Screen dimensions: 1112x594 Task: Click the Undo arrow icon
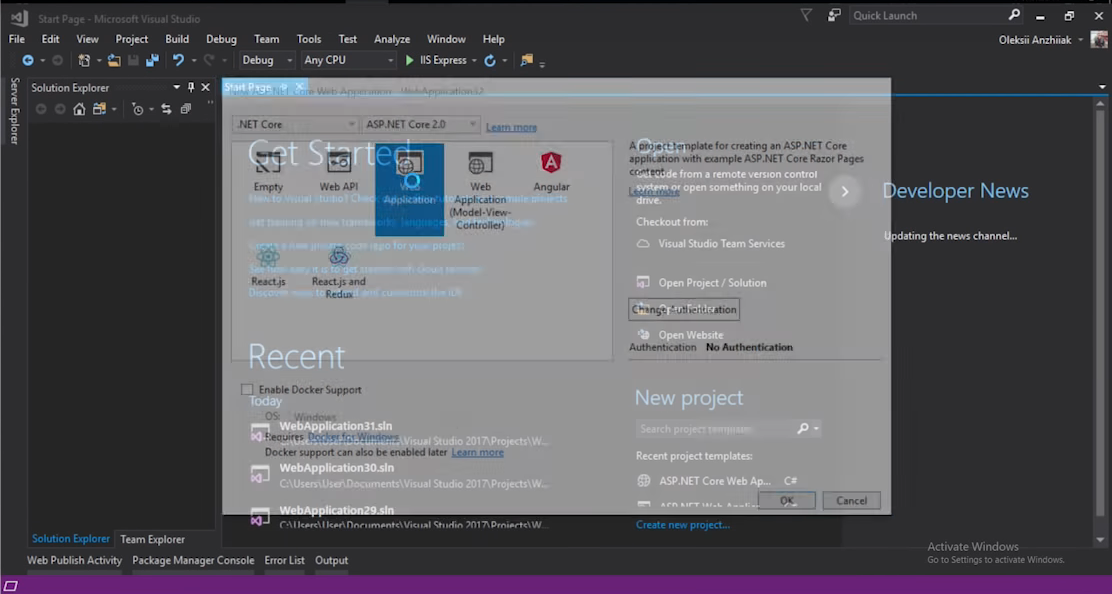pyautogui.click(x=178, y=60)
